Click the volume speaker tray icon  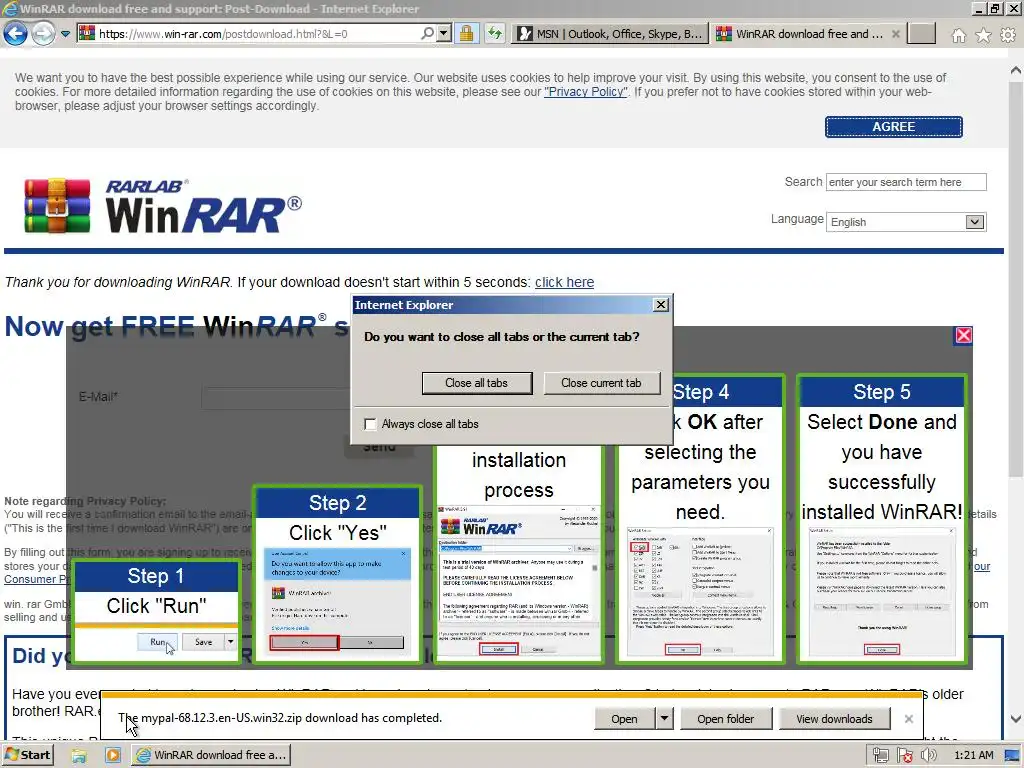point(928,756)
